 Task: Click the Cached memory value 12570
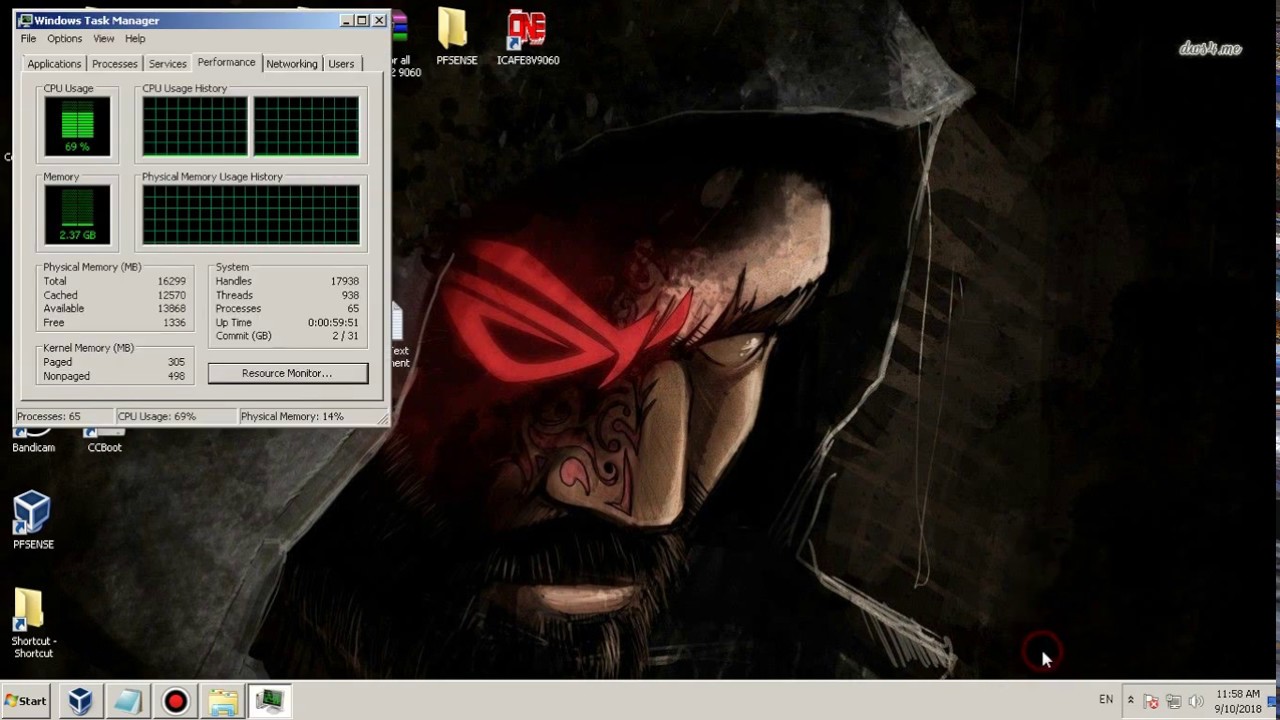point(171,295)
